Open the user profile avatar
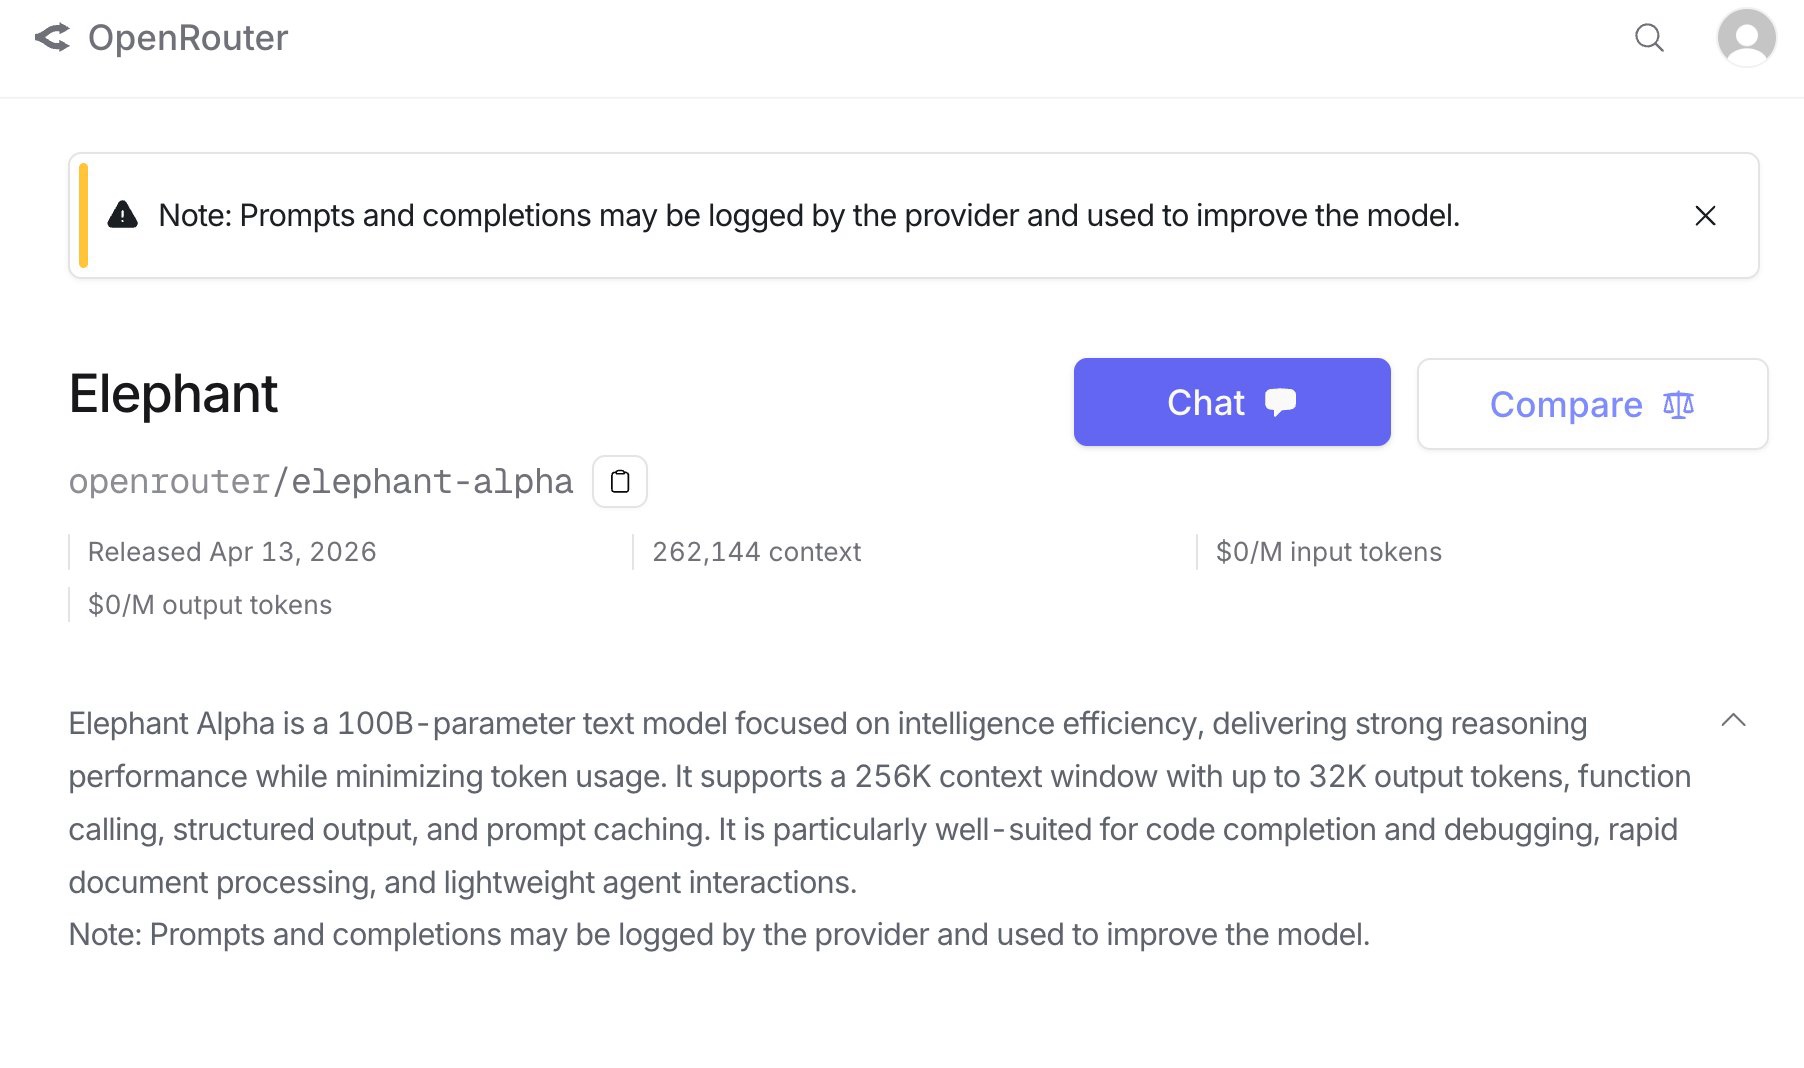 (x=1746, y=38)
